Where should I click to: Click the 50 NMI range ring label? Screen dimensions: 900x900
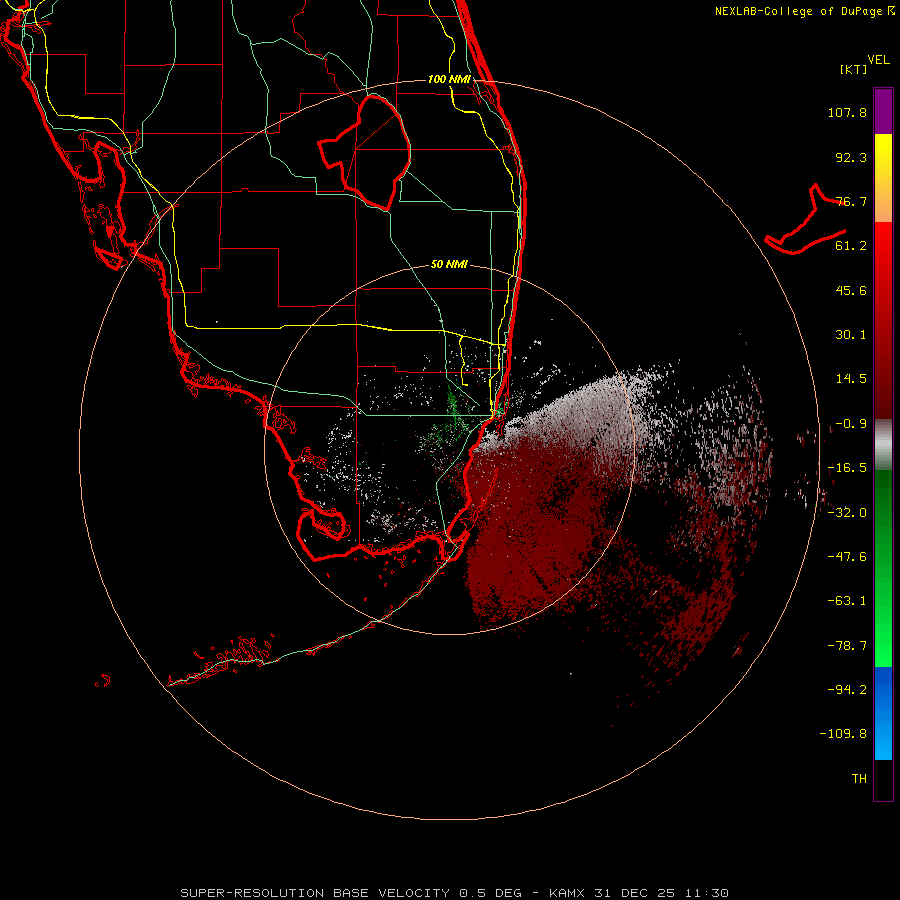(x=449, y=265)
